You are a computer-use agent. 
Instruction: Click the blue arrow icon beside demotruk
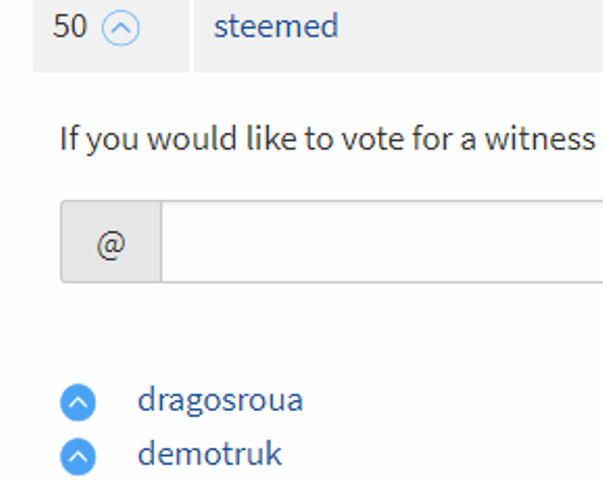pyautogui.click(x=78, y=457)
